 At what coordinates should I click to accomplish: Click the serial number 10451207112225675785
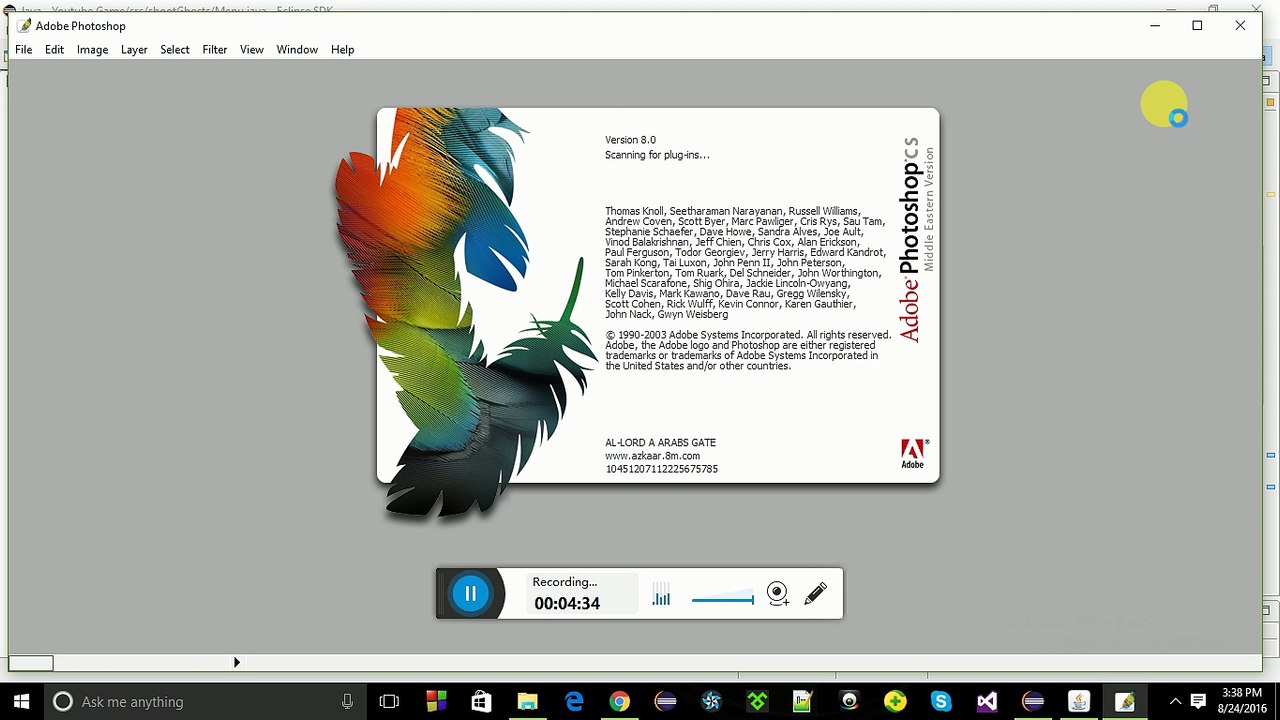[x=662, y=469]
